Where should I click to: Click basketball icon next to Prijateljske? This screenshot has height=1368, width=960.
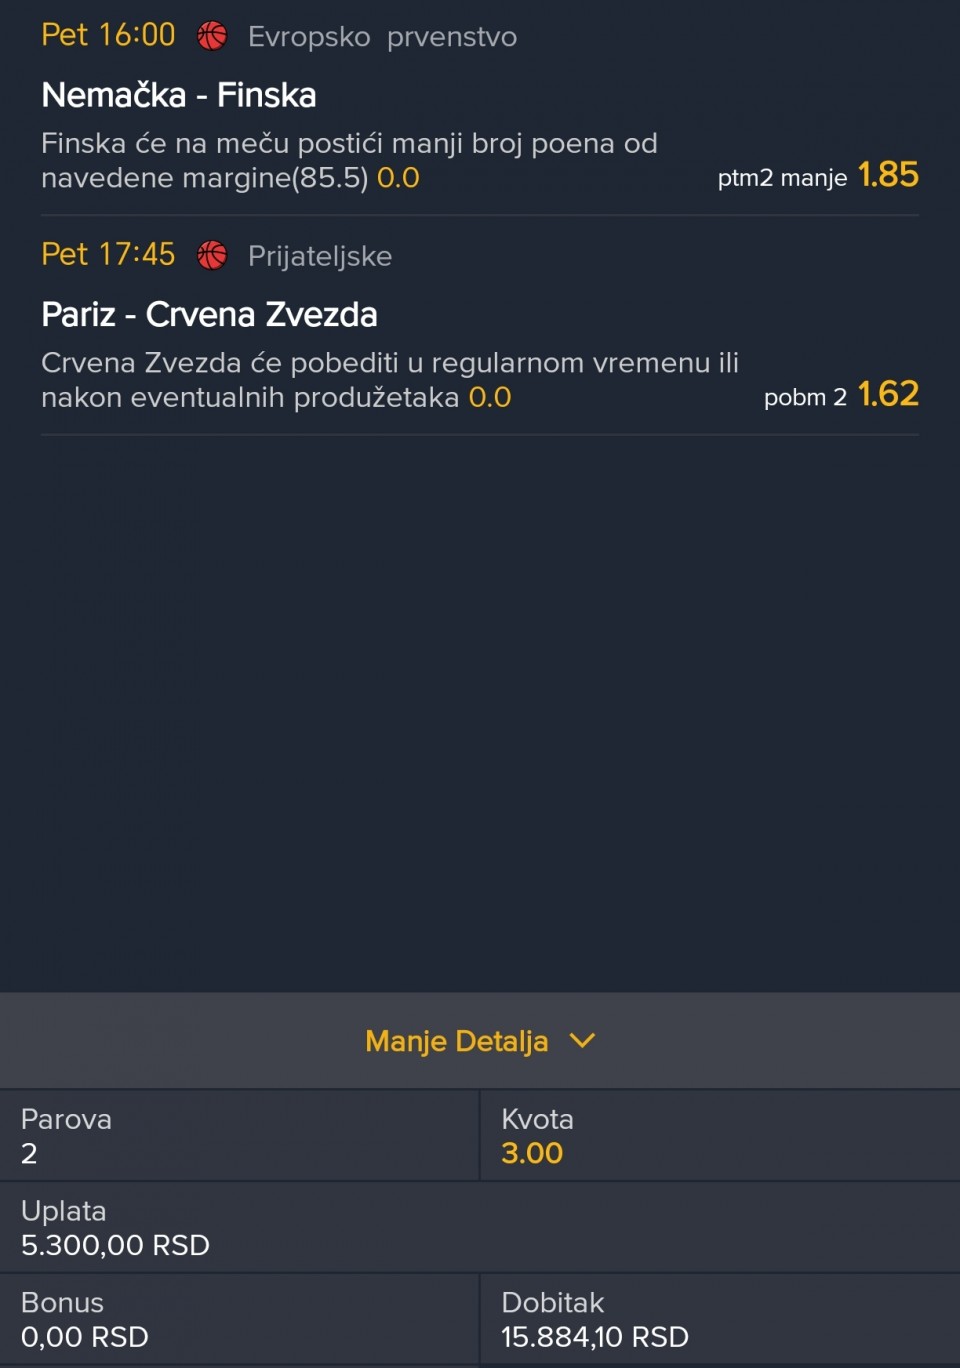(212, 255)
